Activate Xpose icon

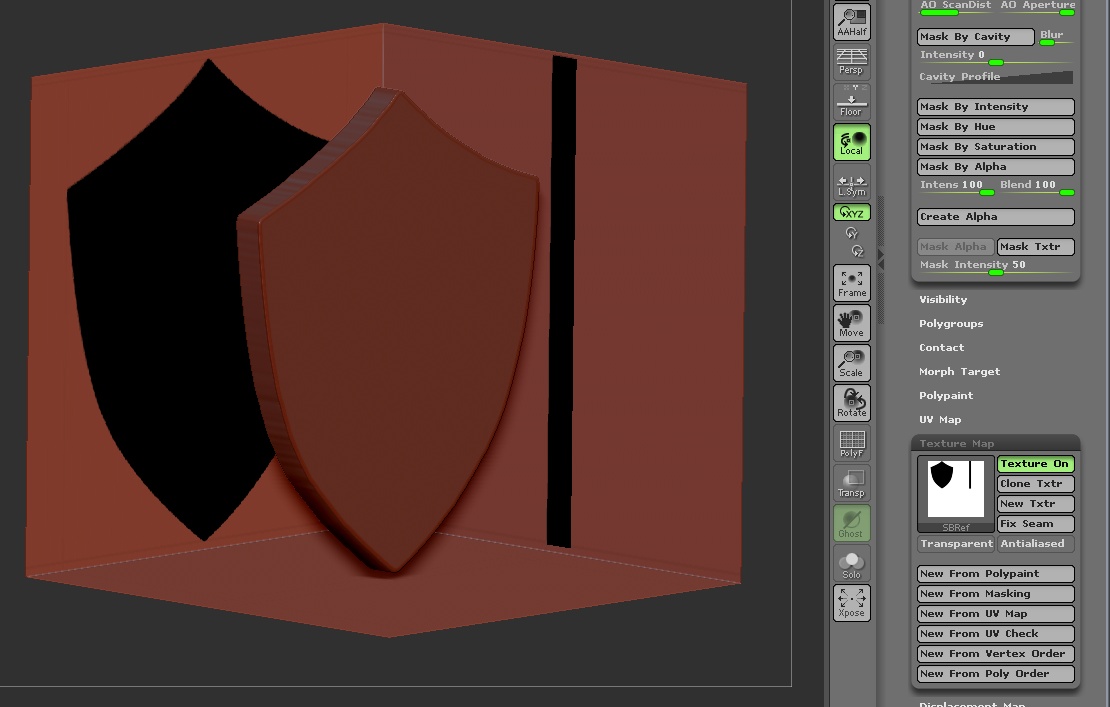[852, 604]
